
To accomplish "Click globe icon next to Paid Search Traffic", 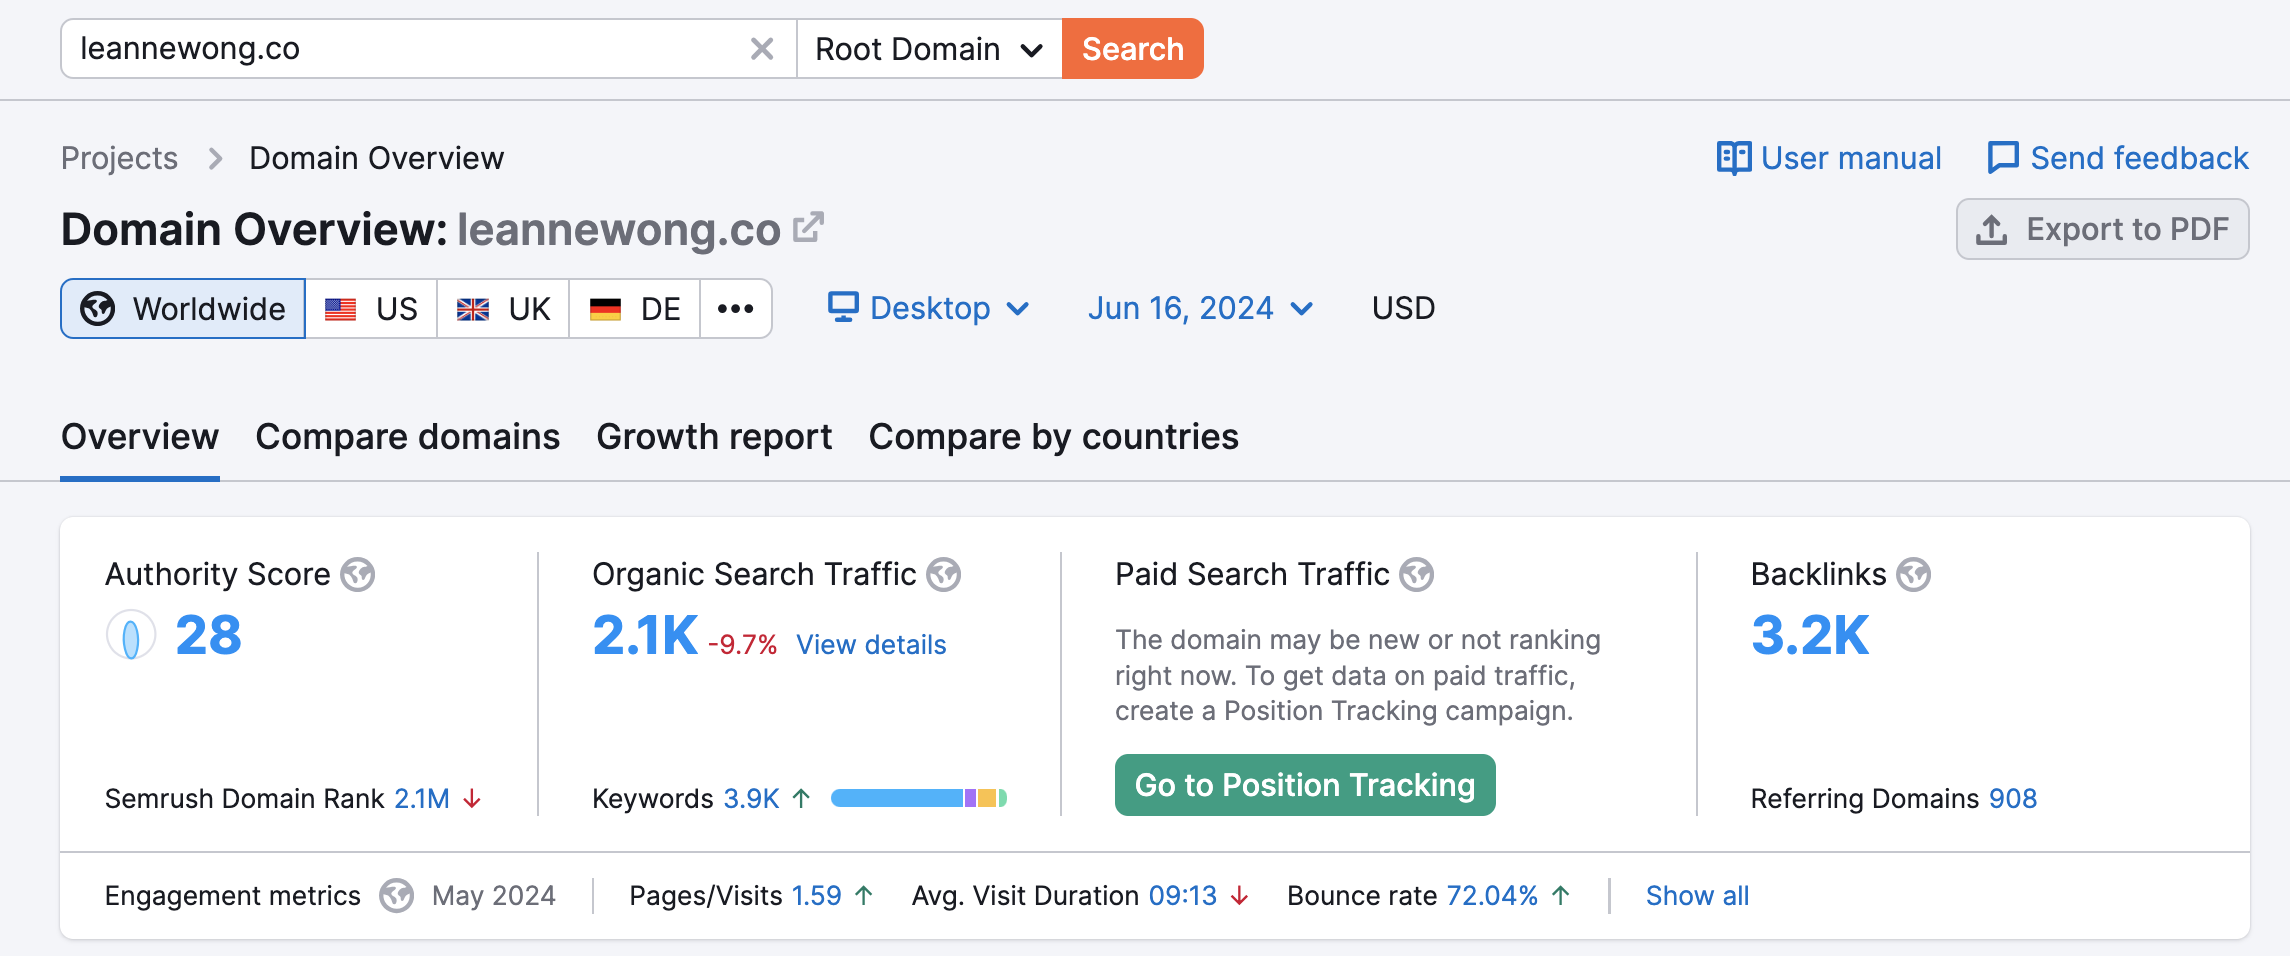I will (1417, 575).
